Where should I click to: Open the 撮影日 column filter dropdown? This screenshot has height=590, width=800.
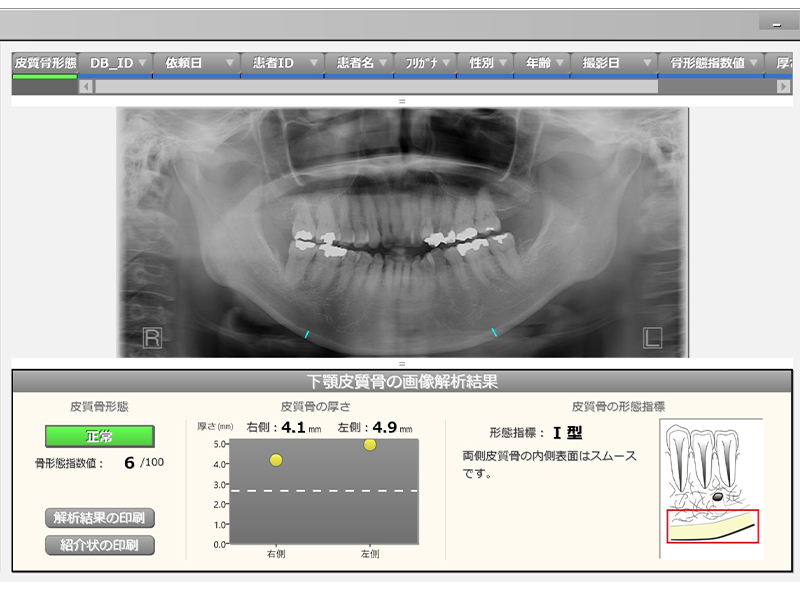pyautogui.click(x=643, y=63)
